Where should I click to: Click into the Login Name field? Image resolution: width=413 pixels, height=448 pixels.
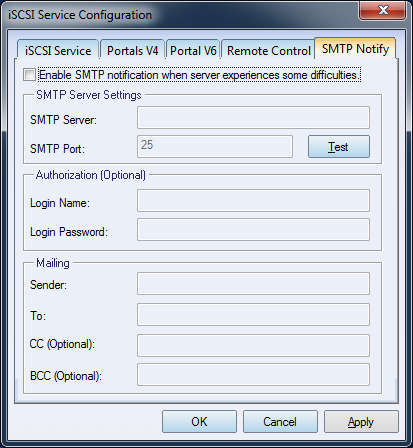click(253, 201)
